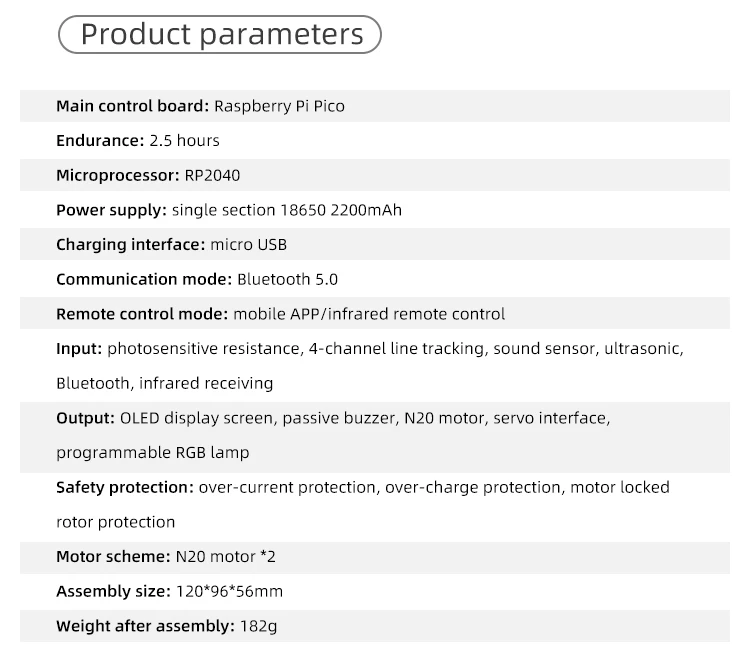750x662 pixels.
Task: Click the Power supply label
Action: pyautogui.click(x=111, y=210)
